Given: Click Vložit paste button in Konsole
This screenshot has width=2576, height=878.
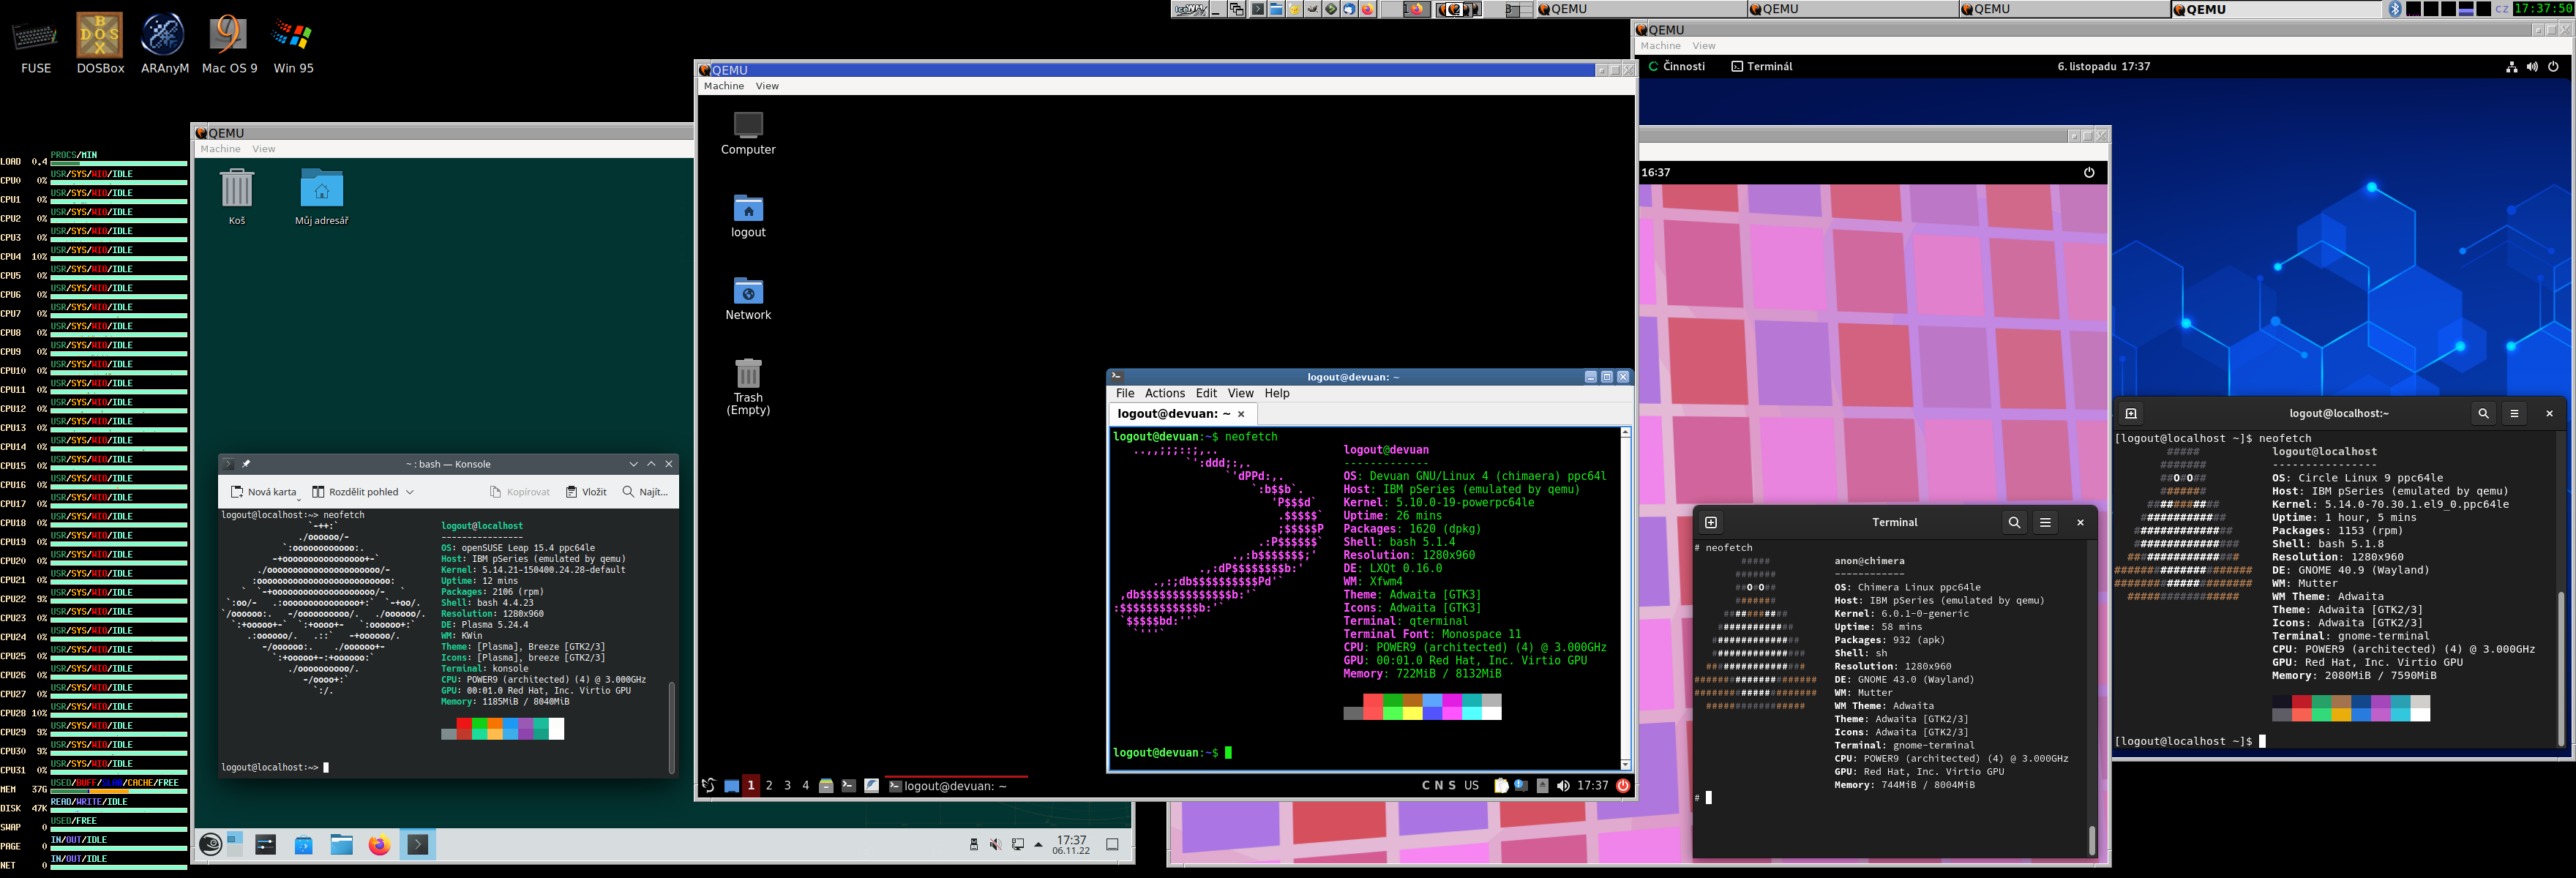Looking at the screenshot, I should pos(586,492).
